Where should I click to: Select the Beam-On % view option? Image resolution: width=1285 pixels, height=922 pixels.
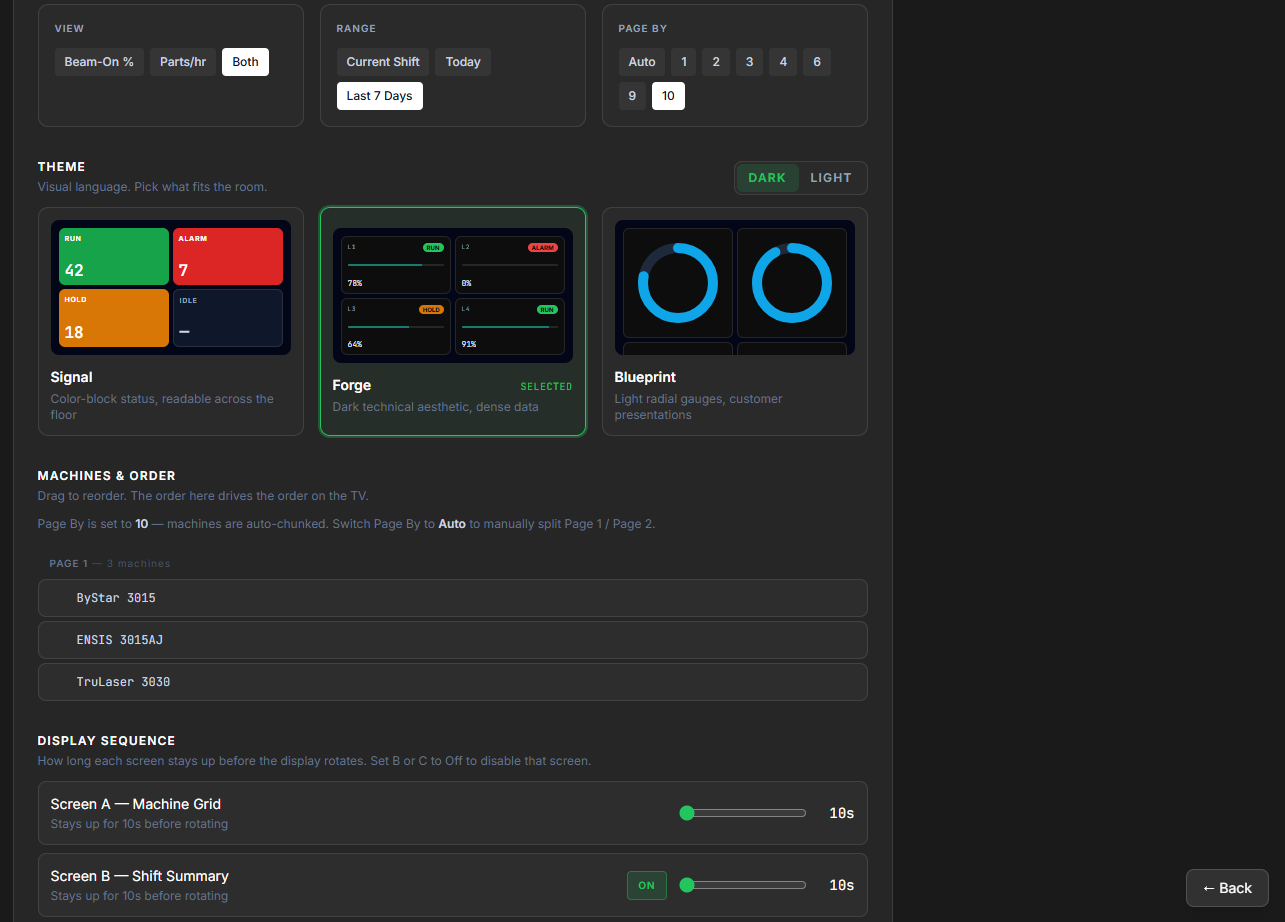point(99,62)
